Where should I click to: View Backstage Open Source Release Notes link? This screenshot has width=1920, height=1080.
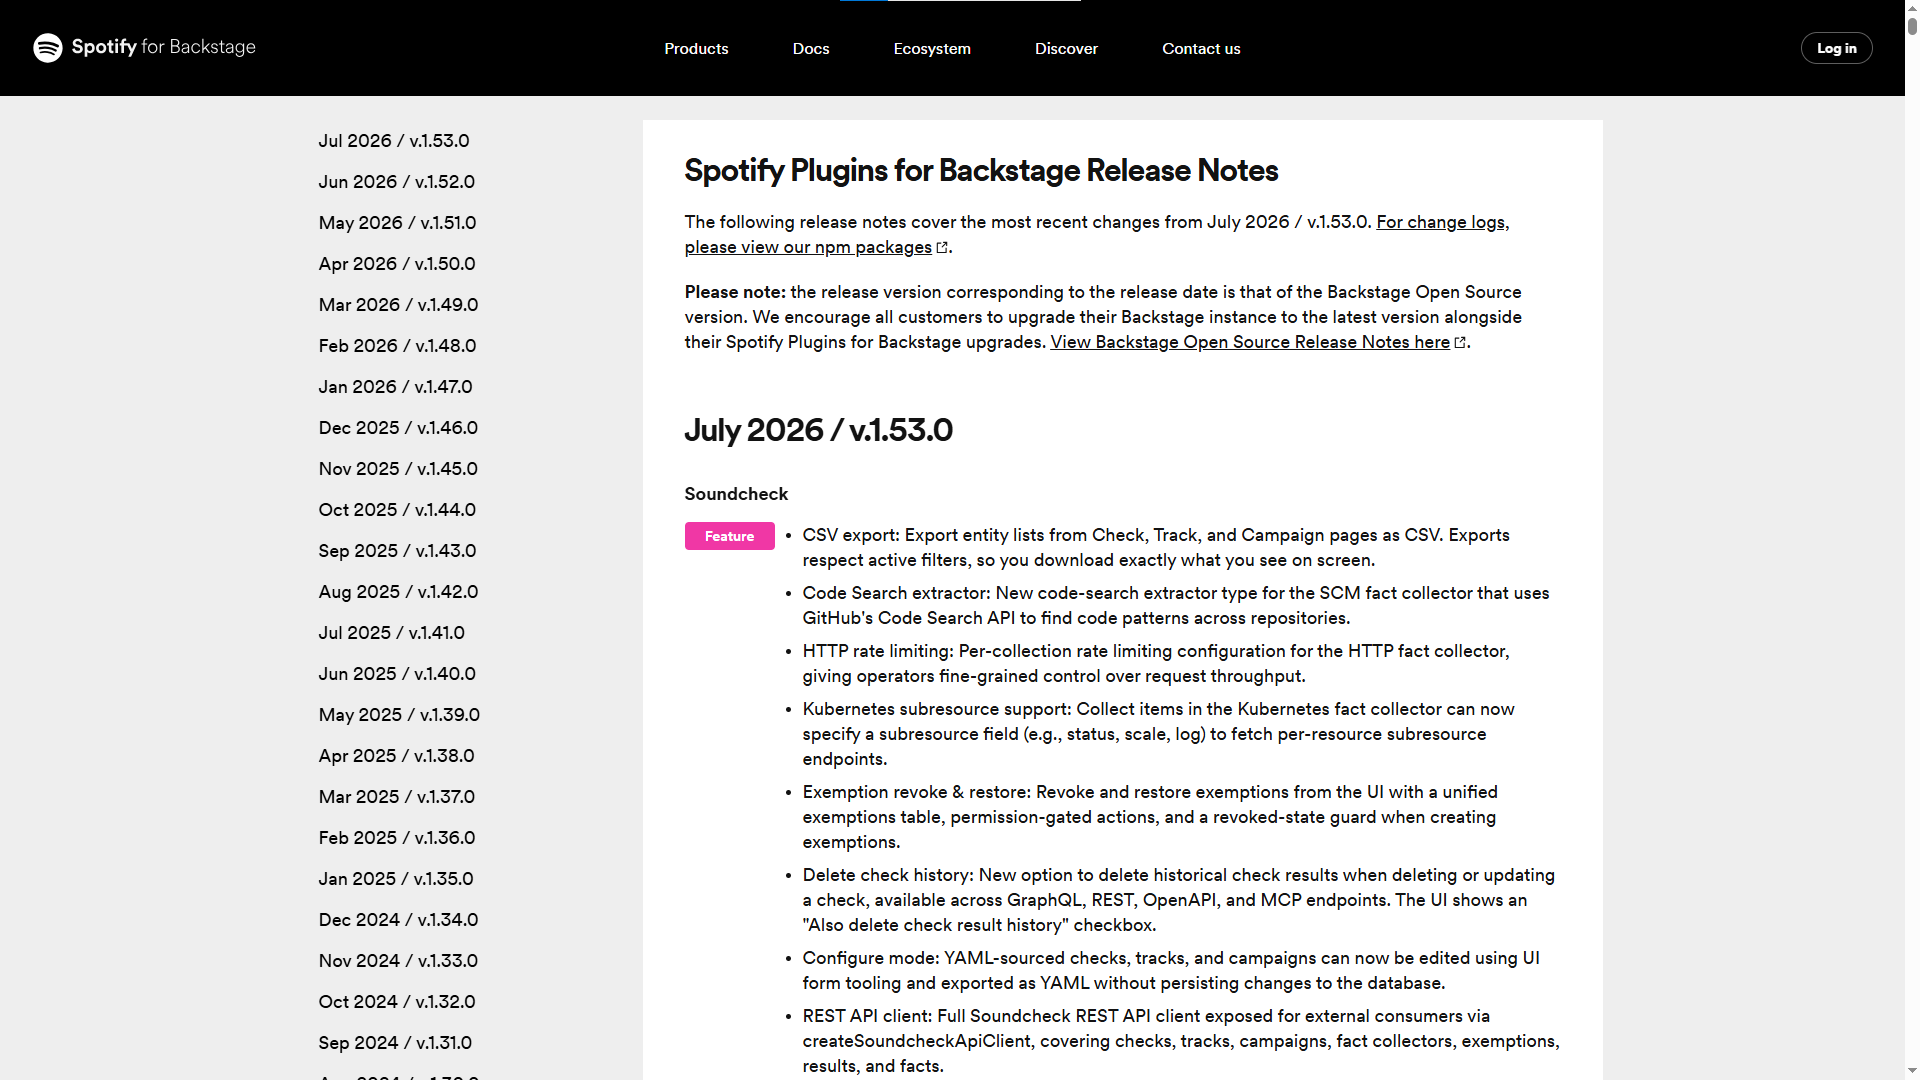point(1250,342)
